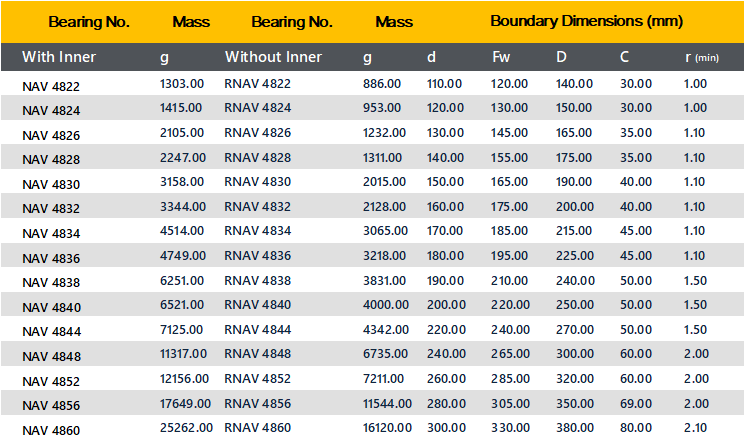Click the 'With Inner' column header
744x440 pixels.
point(59,57)
